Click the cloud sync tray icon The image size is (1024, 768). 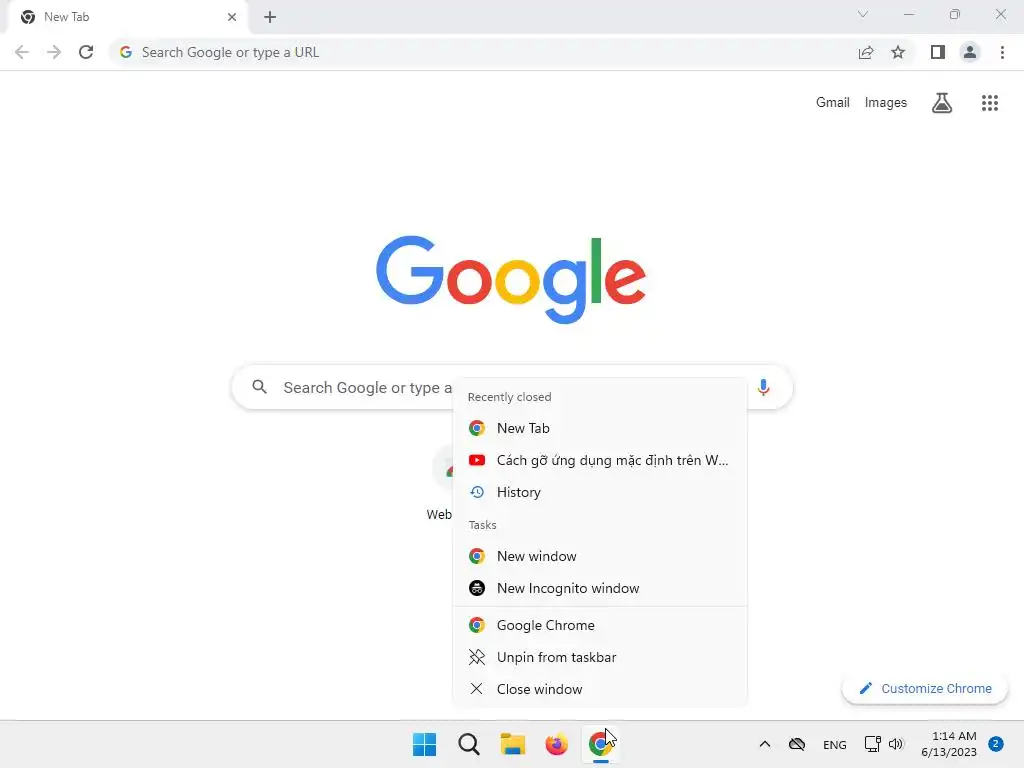[x=797, y=744]
